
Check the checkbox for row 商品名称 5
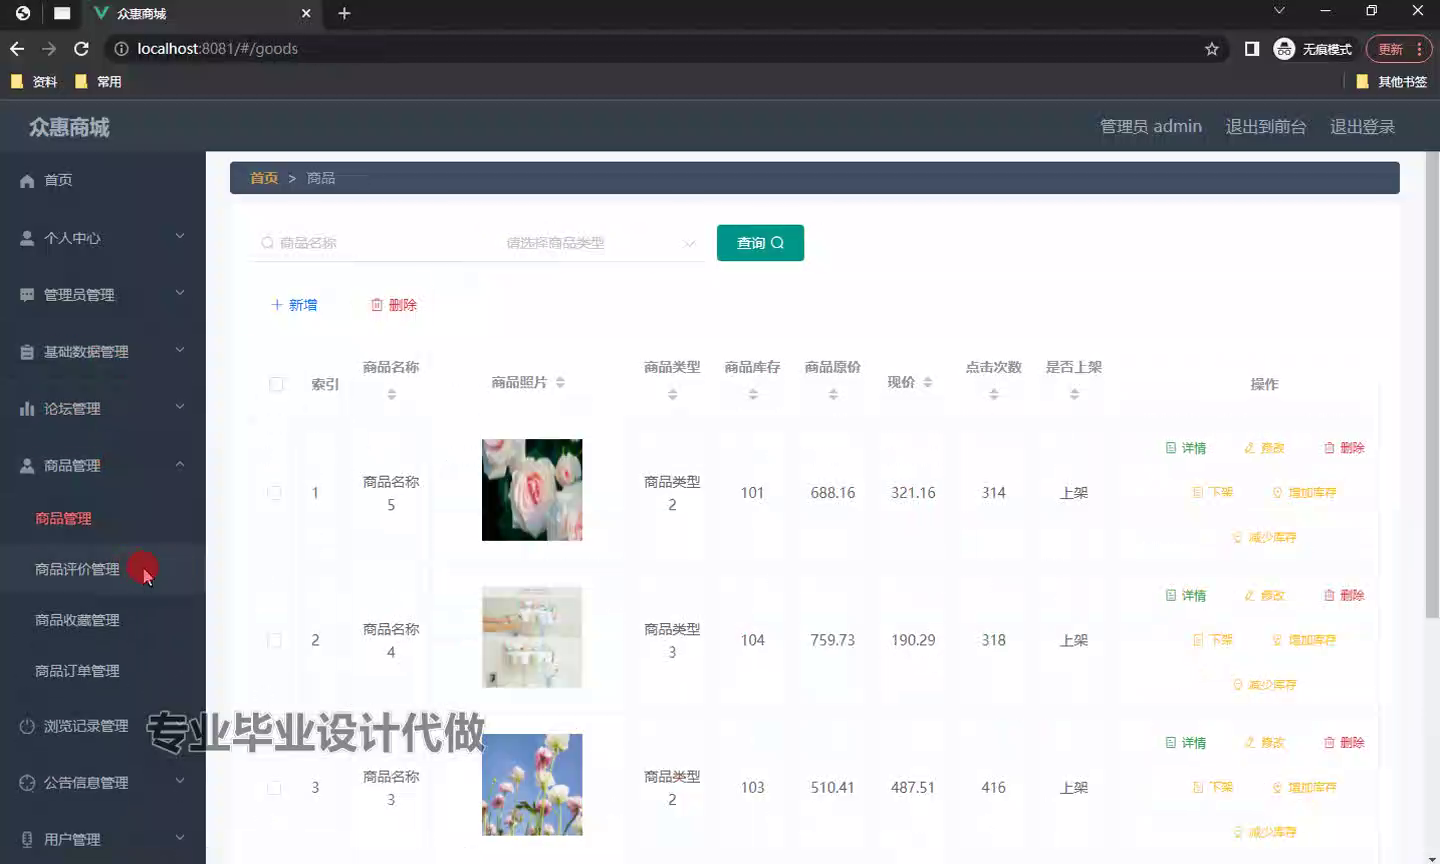(x=274, y=492)
